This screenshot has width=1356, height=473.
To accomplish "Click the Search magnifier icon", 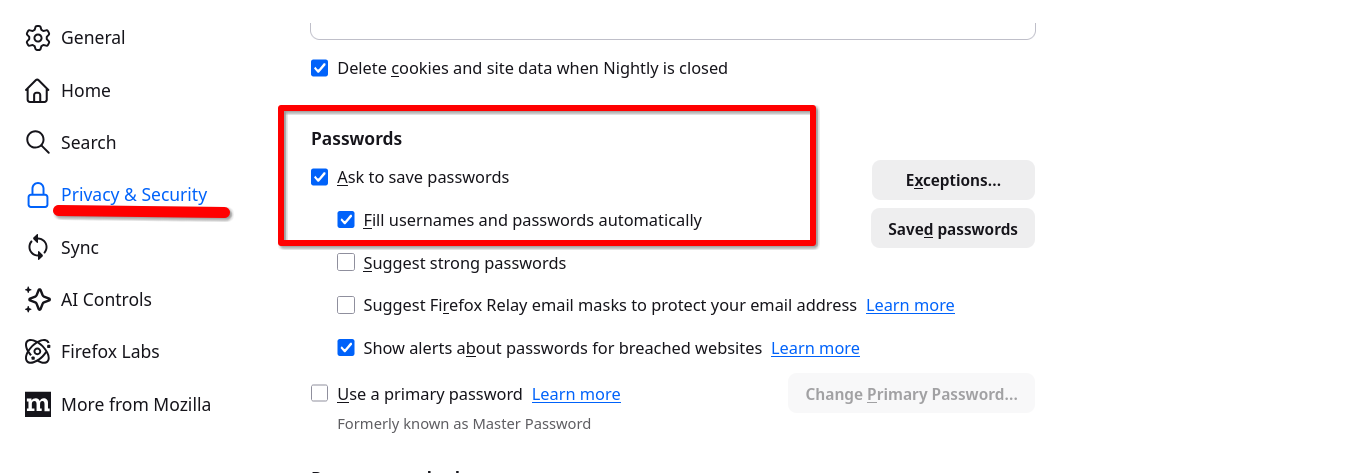I will click(37, 143).
